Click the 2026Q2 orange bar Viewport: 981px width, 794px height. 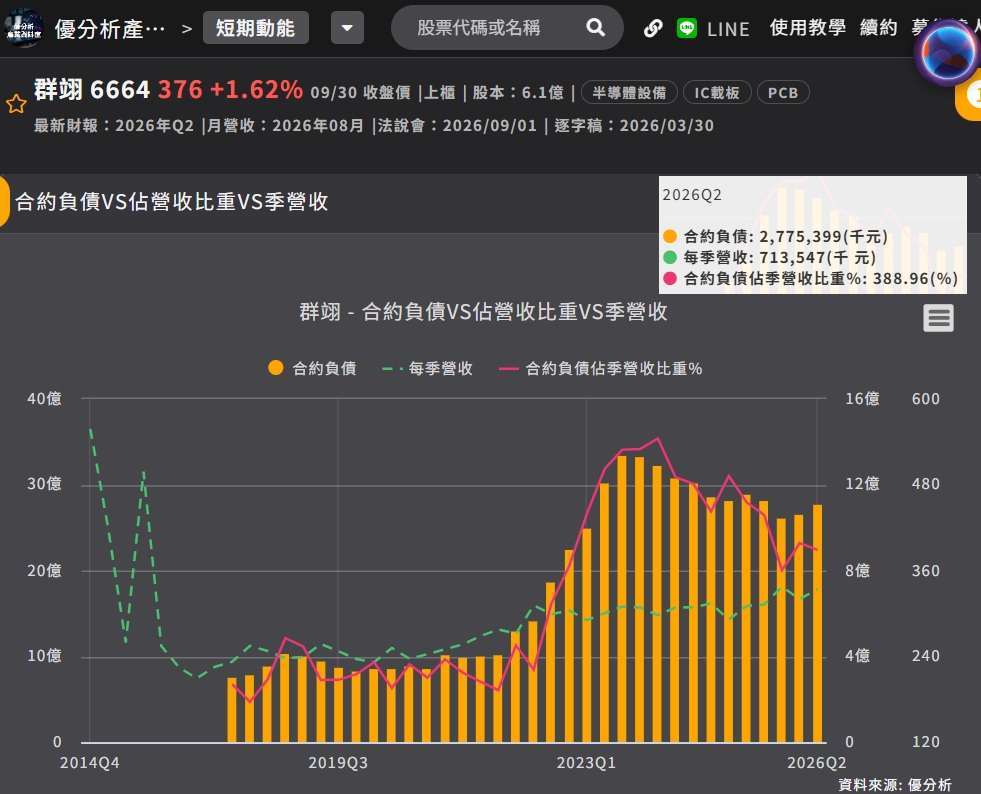817,623
